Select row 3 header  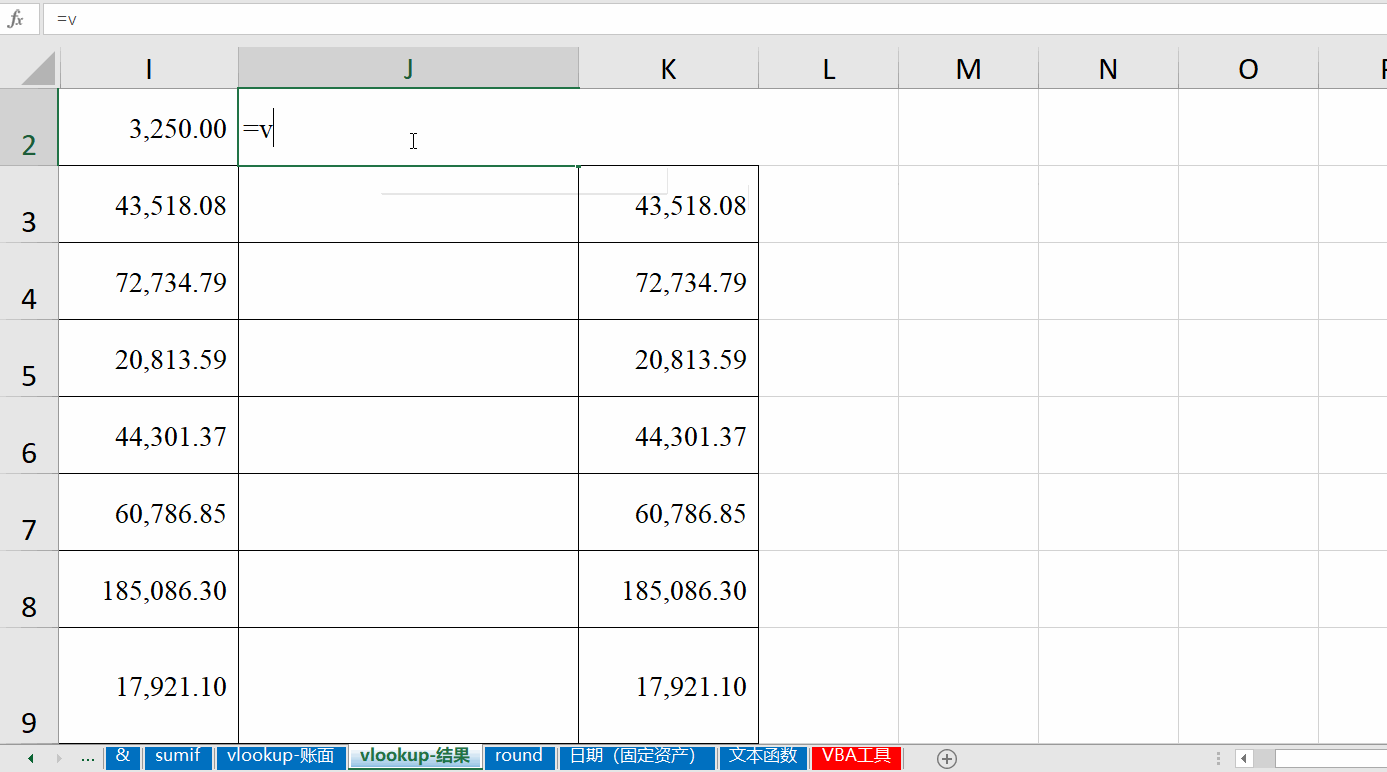coord(29,204)
